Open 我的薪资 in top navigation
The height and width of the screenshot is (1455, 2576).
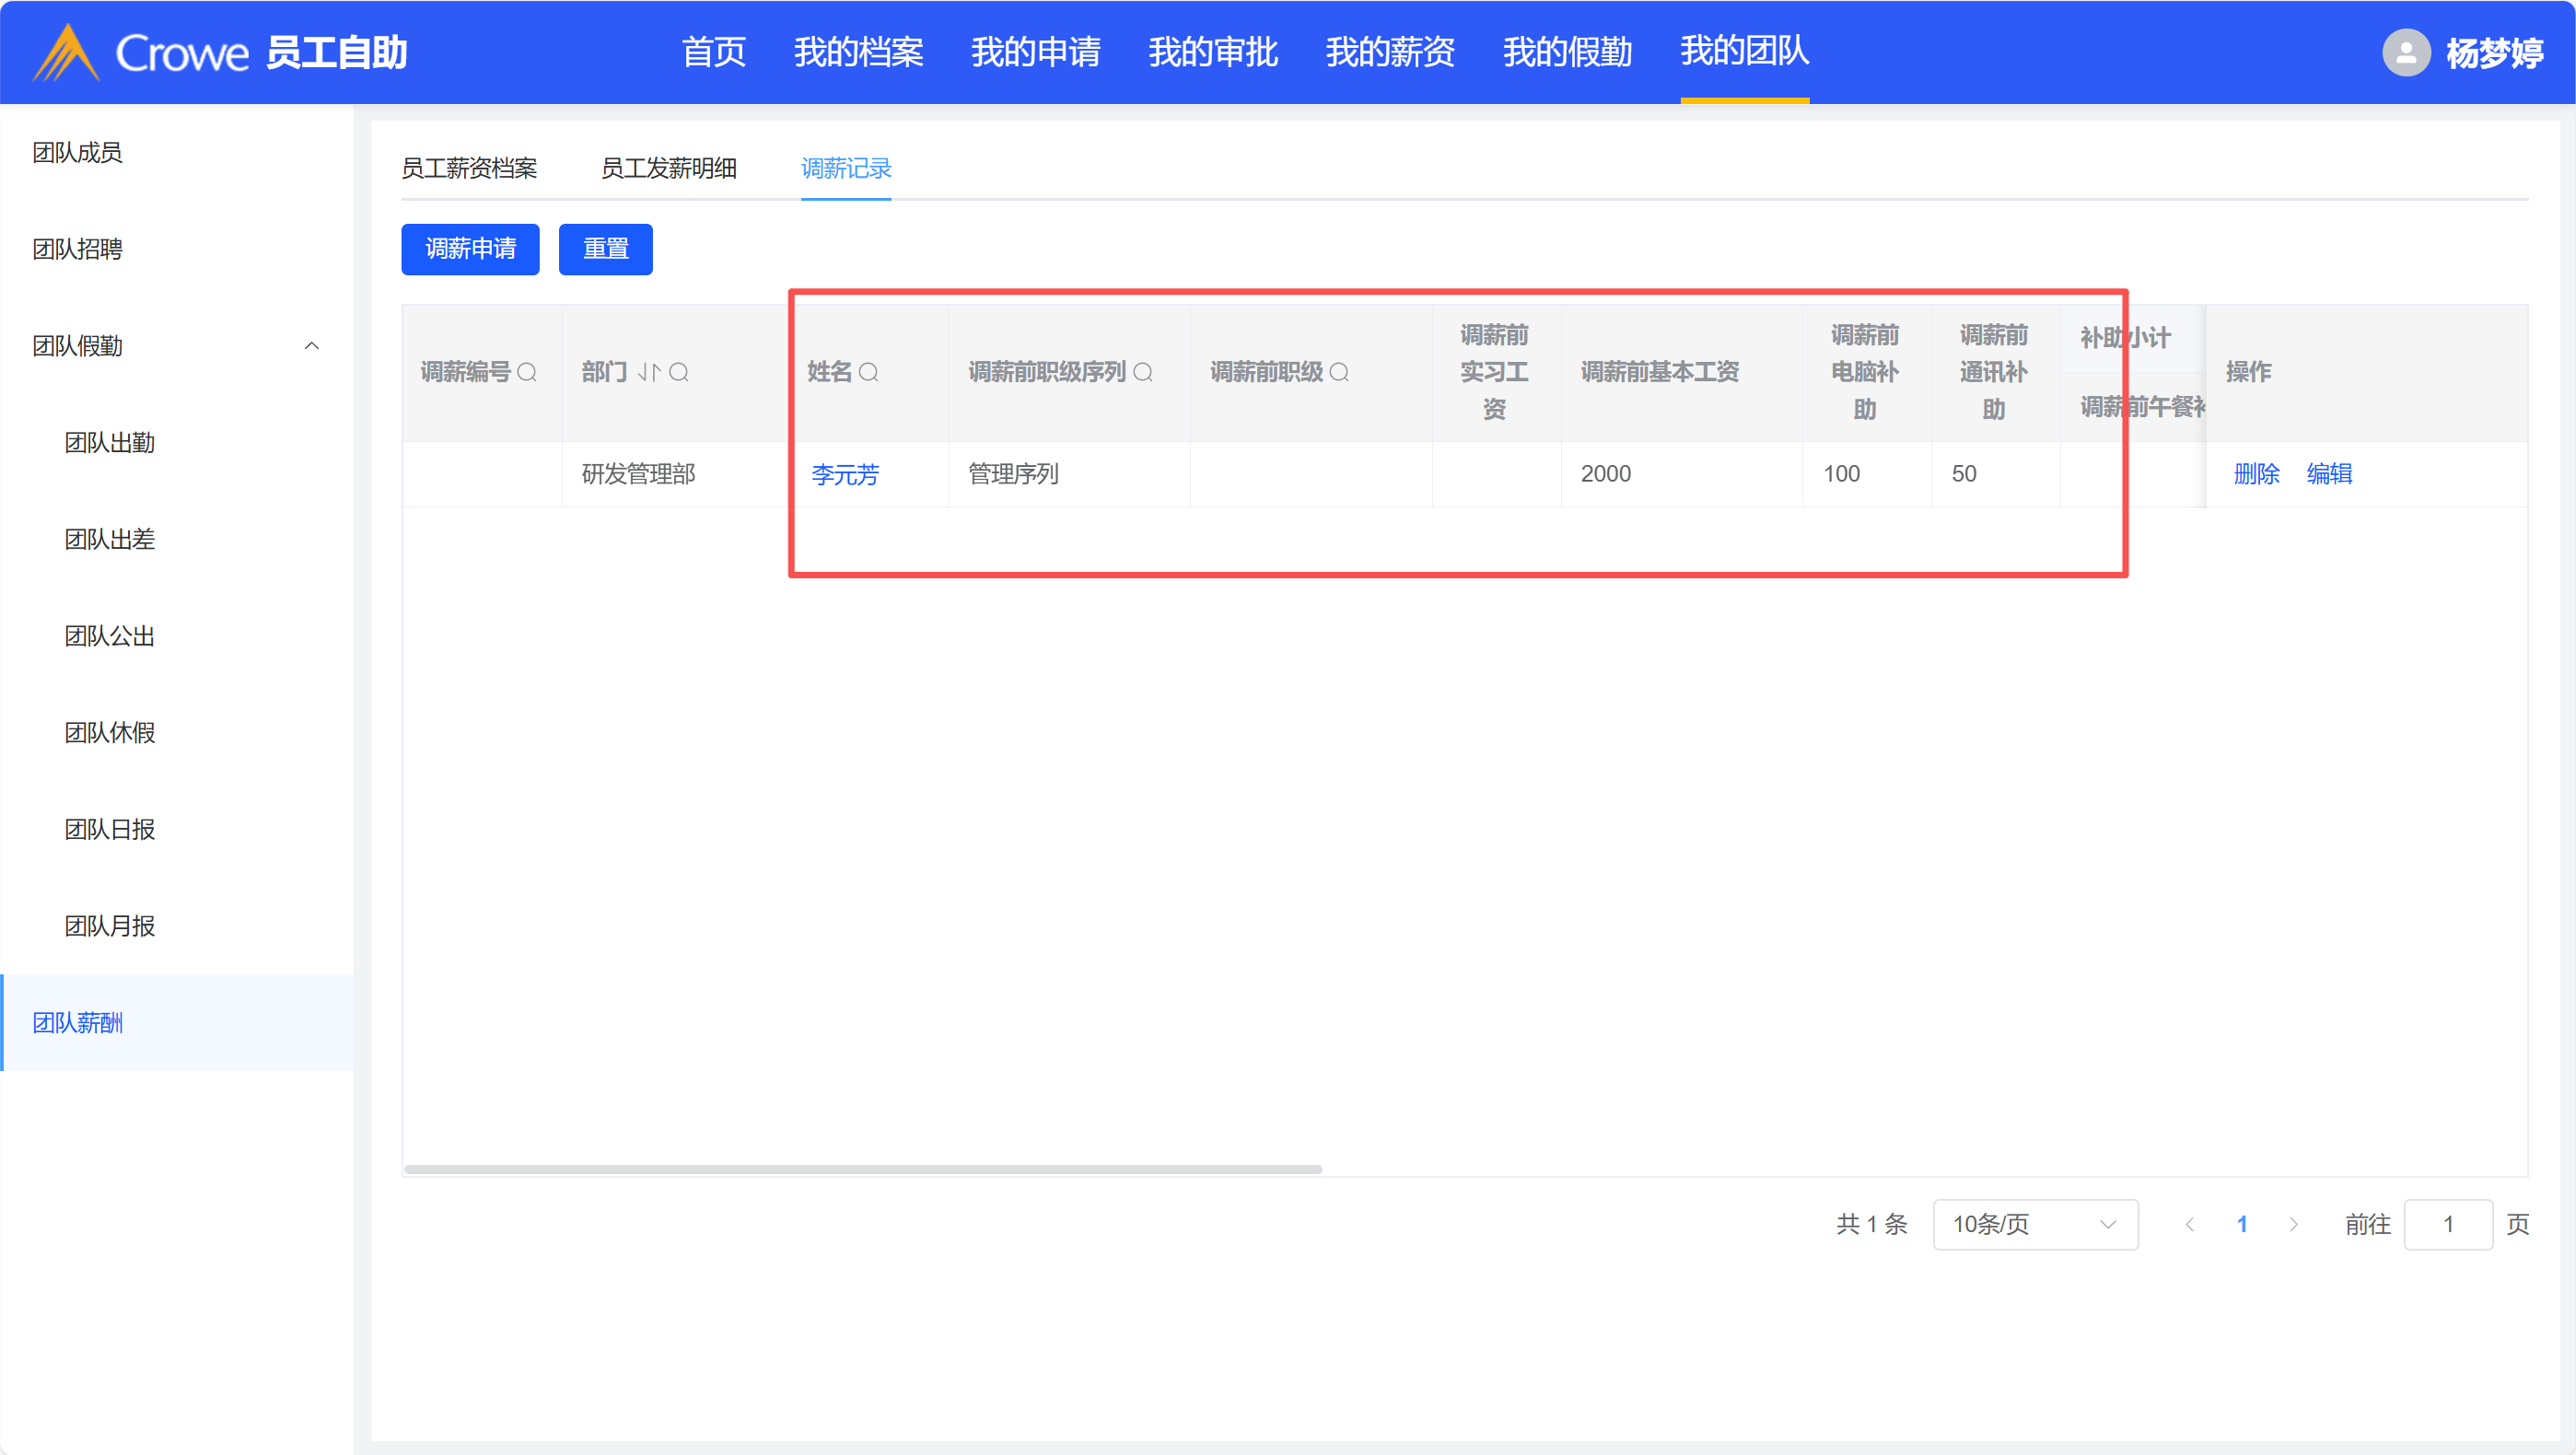coord(1389,52)
